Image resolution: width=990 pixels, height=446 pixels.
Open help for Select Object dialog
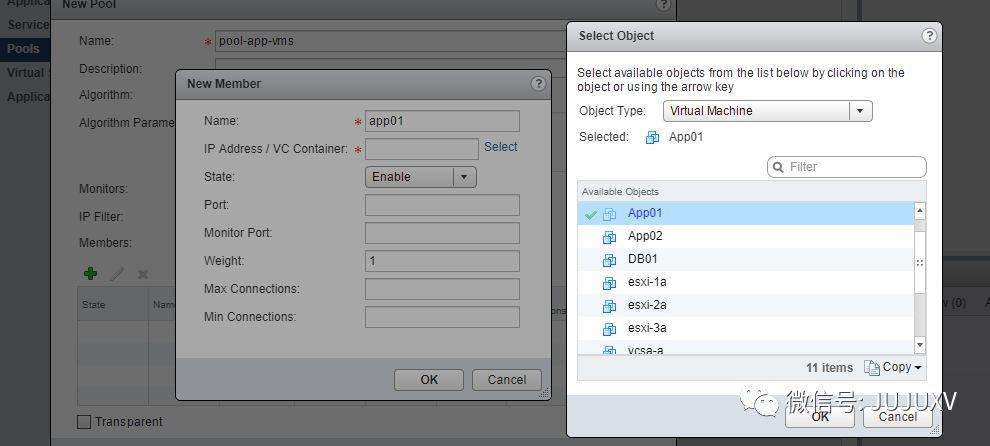point(929,36)
